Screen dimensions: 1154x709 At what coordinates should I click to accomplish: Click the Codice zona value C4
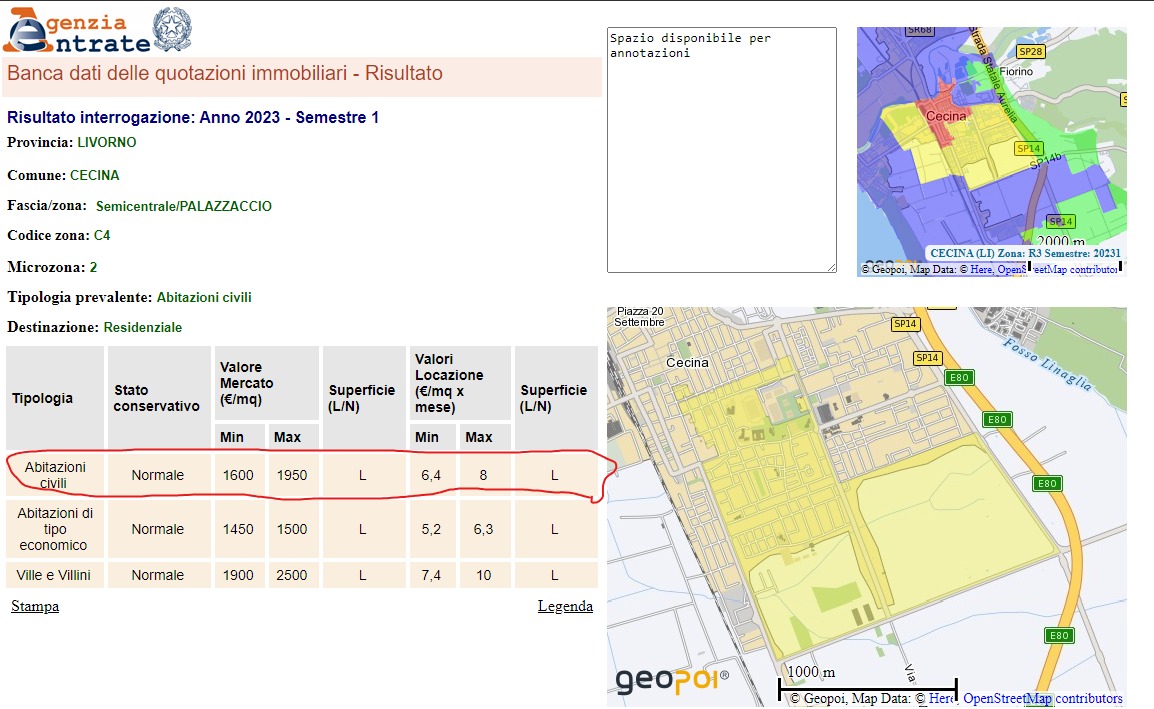click(102, 236)
